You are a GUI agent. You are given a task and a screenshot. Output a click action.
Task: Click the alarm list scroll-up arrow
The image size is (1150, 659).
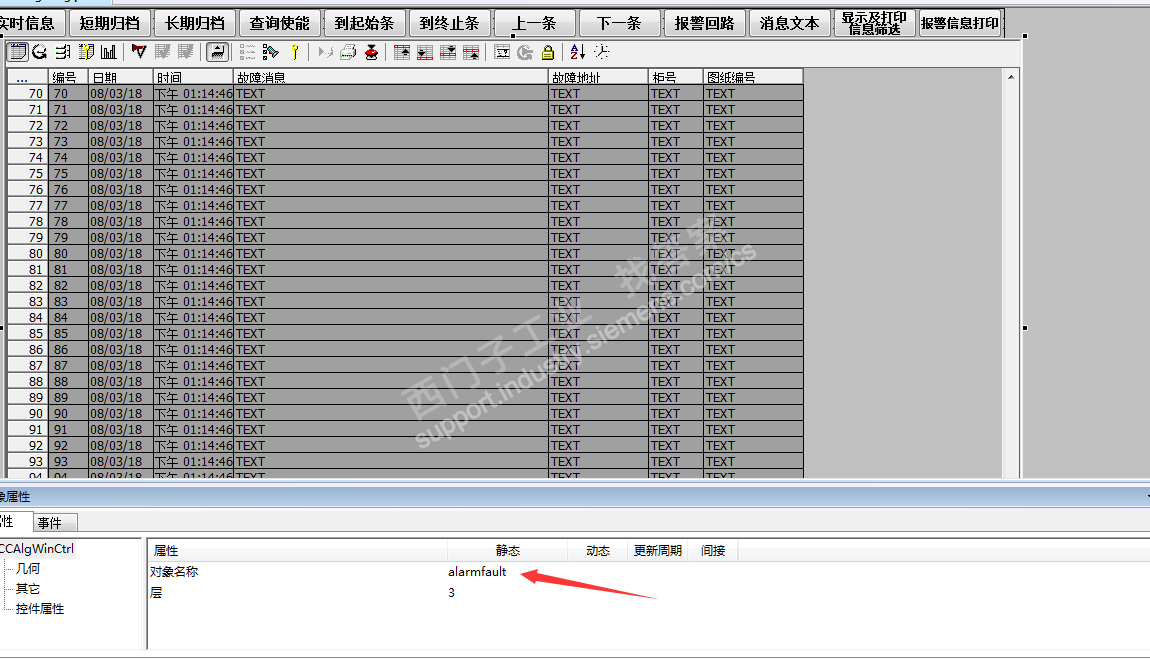[1011, 77]
